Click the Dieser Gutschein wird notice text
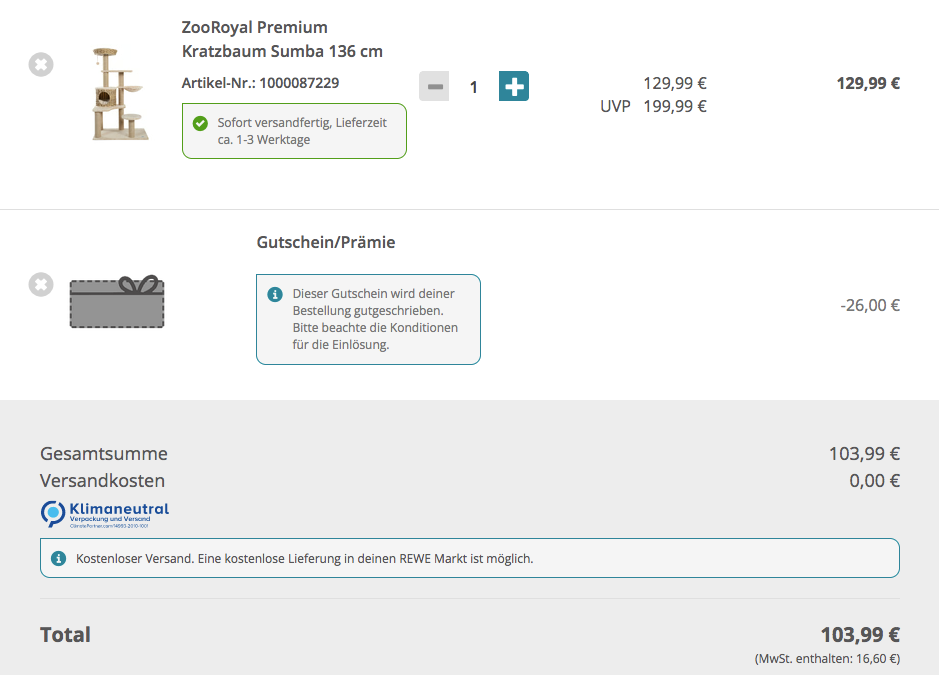Screen dimensions: 939x675 tap(375, 319)
